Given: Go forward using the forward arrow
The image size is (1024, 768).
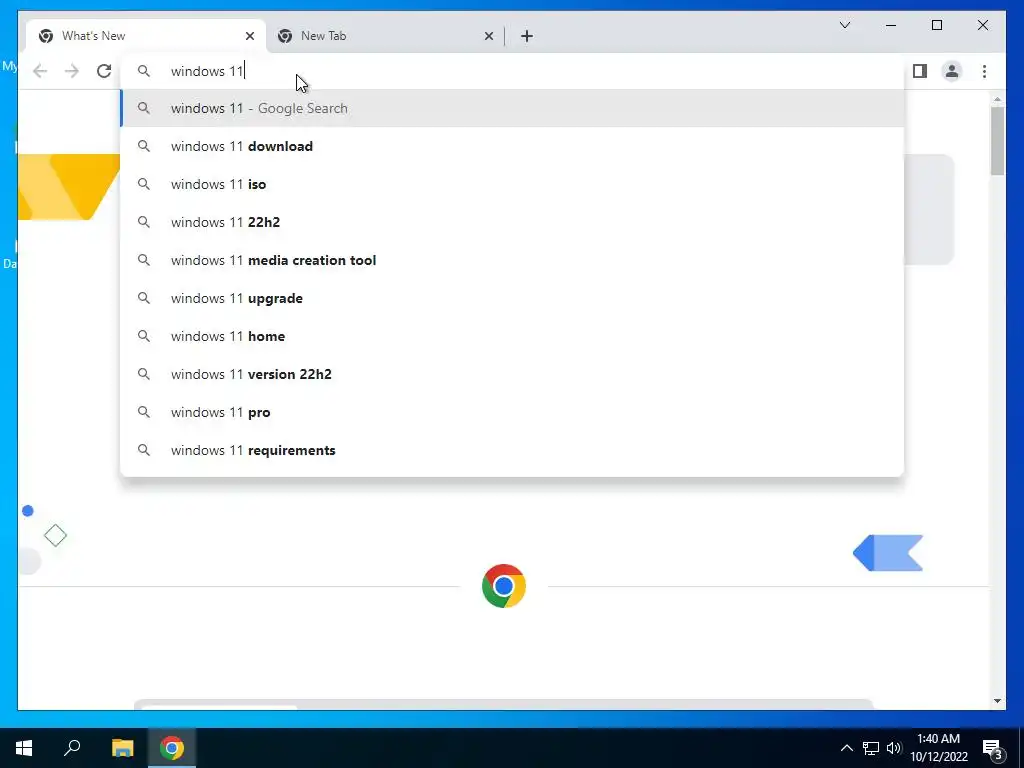Looking at the screenshot, I should pos(72,71).
